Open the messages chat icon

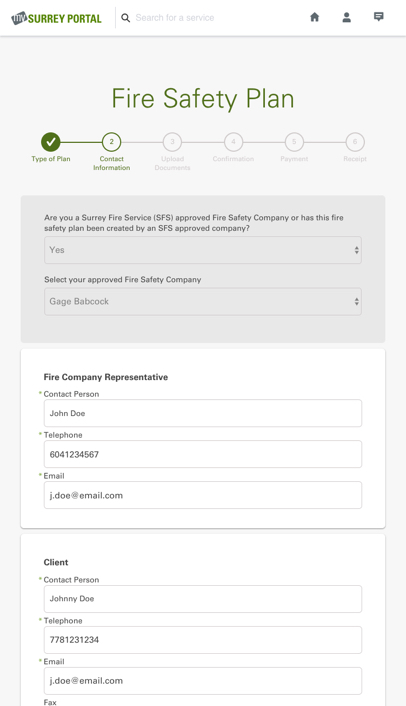[379, 17]
